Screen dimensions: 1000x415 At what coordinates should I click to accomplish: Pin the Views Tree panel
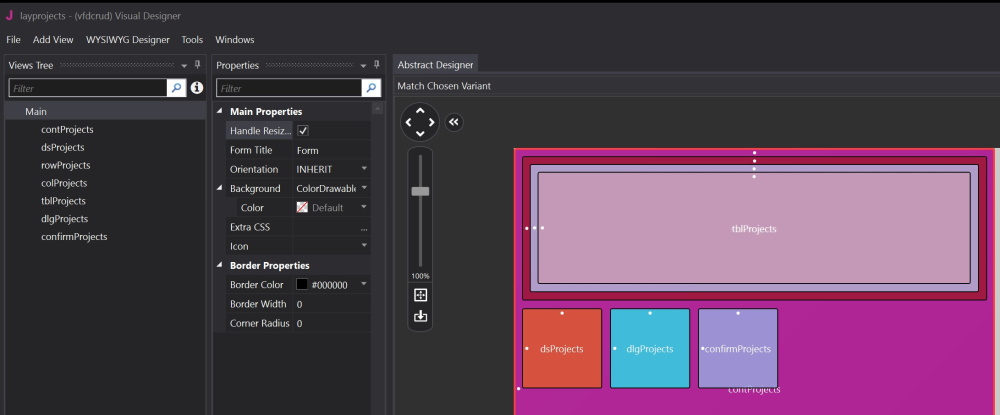[198, 65]
